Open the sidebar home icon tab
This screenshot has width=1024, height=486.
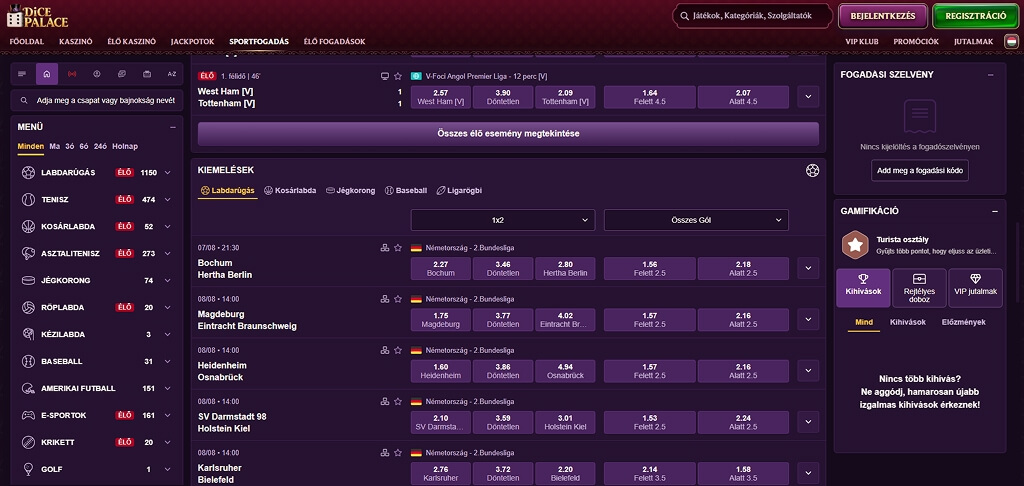(46, 74)
